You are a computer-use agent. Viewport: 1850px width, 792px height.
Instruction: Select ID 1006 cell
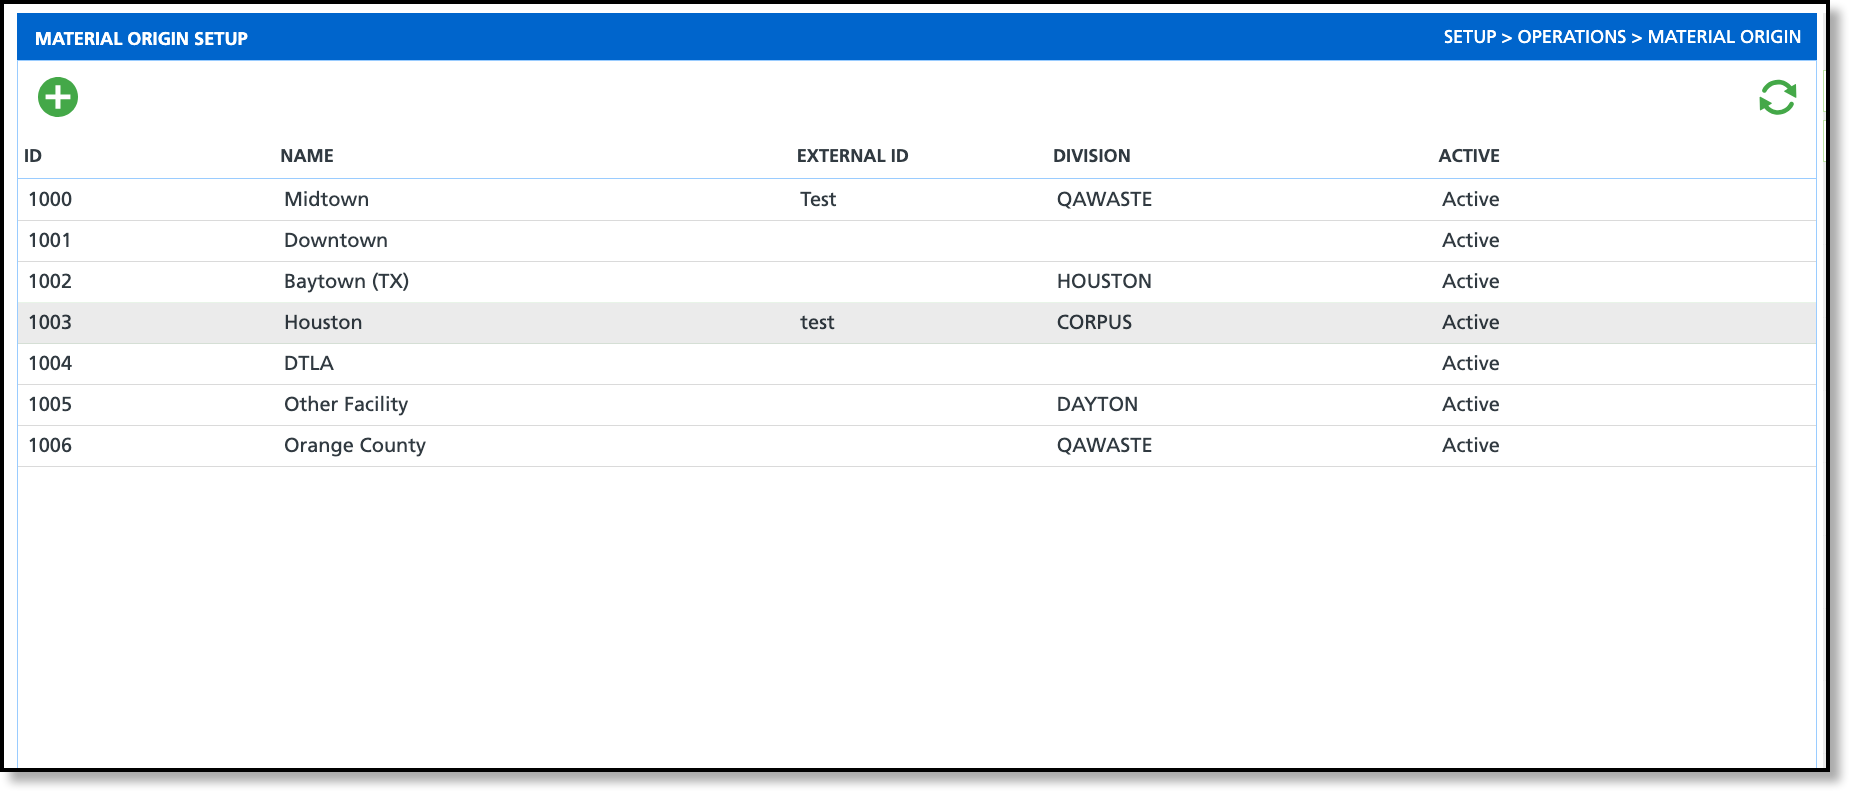[50, 445]
